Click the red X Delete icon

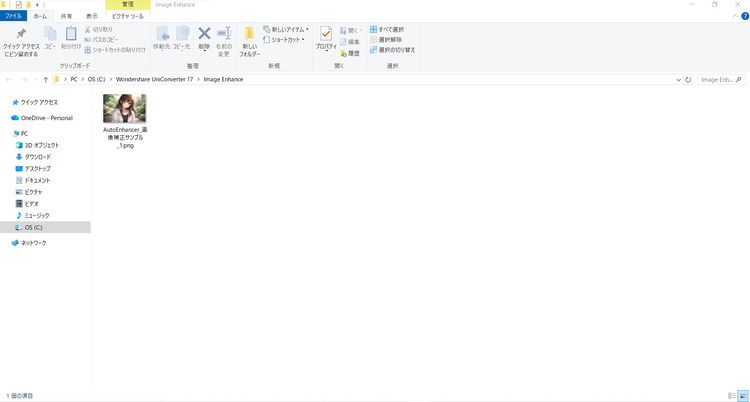[x=204, y=33]
